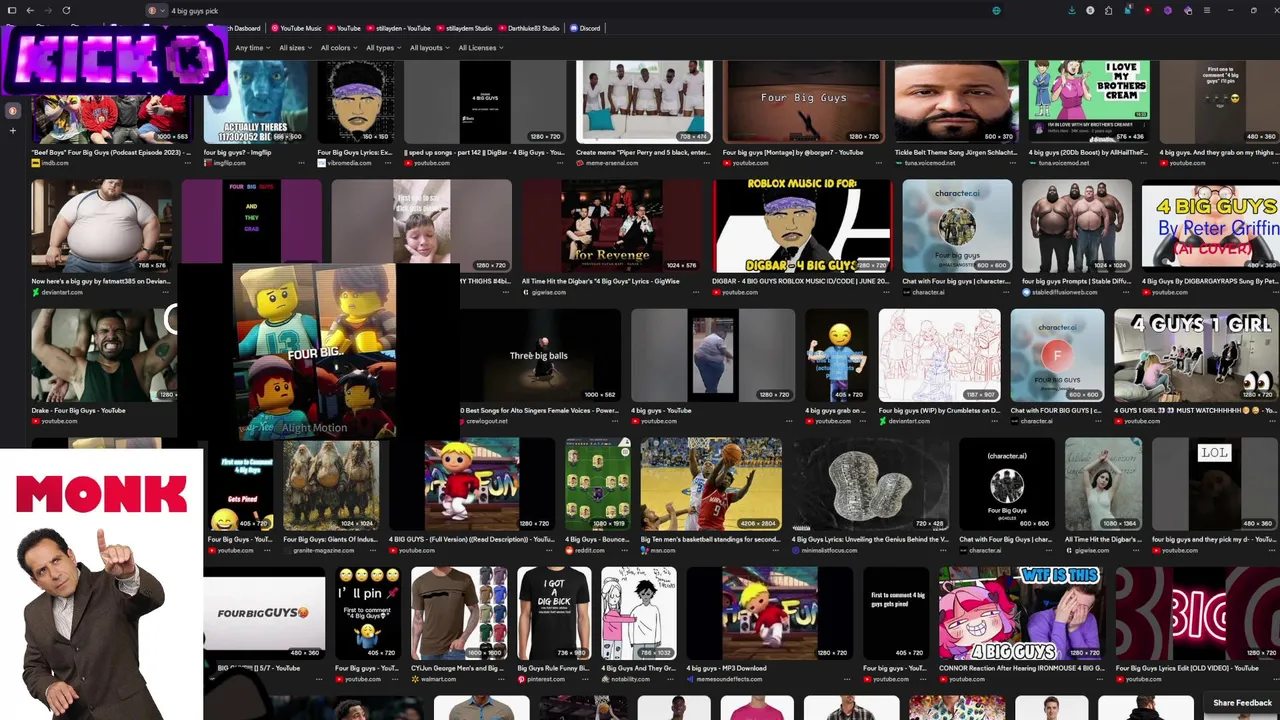Click the purple hexagon extension icon
The image size is (1280, 720).
click(1167, 10)
